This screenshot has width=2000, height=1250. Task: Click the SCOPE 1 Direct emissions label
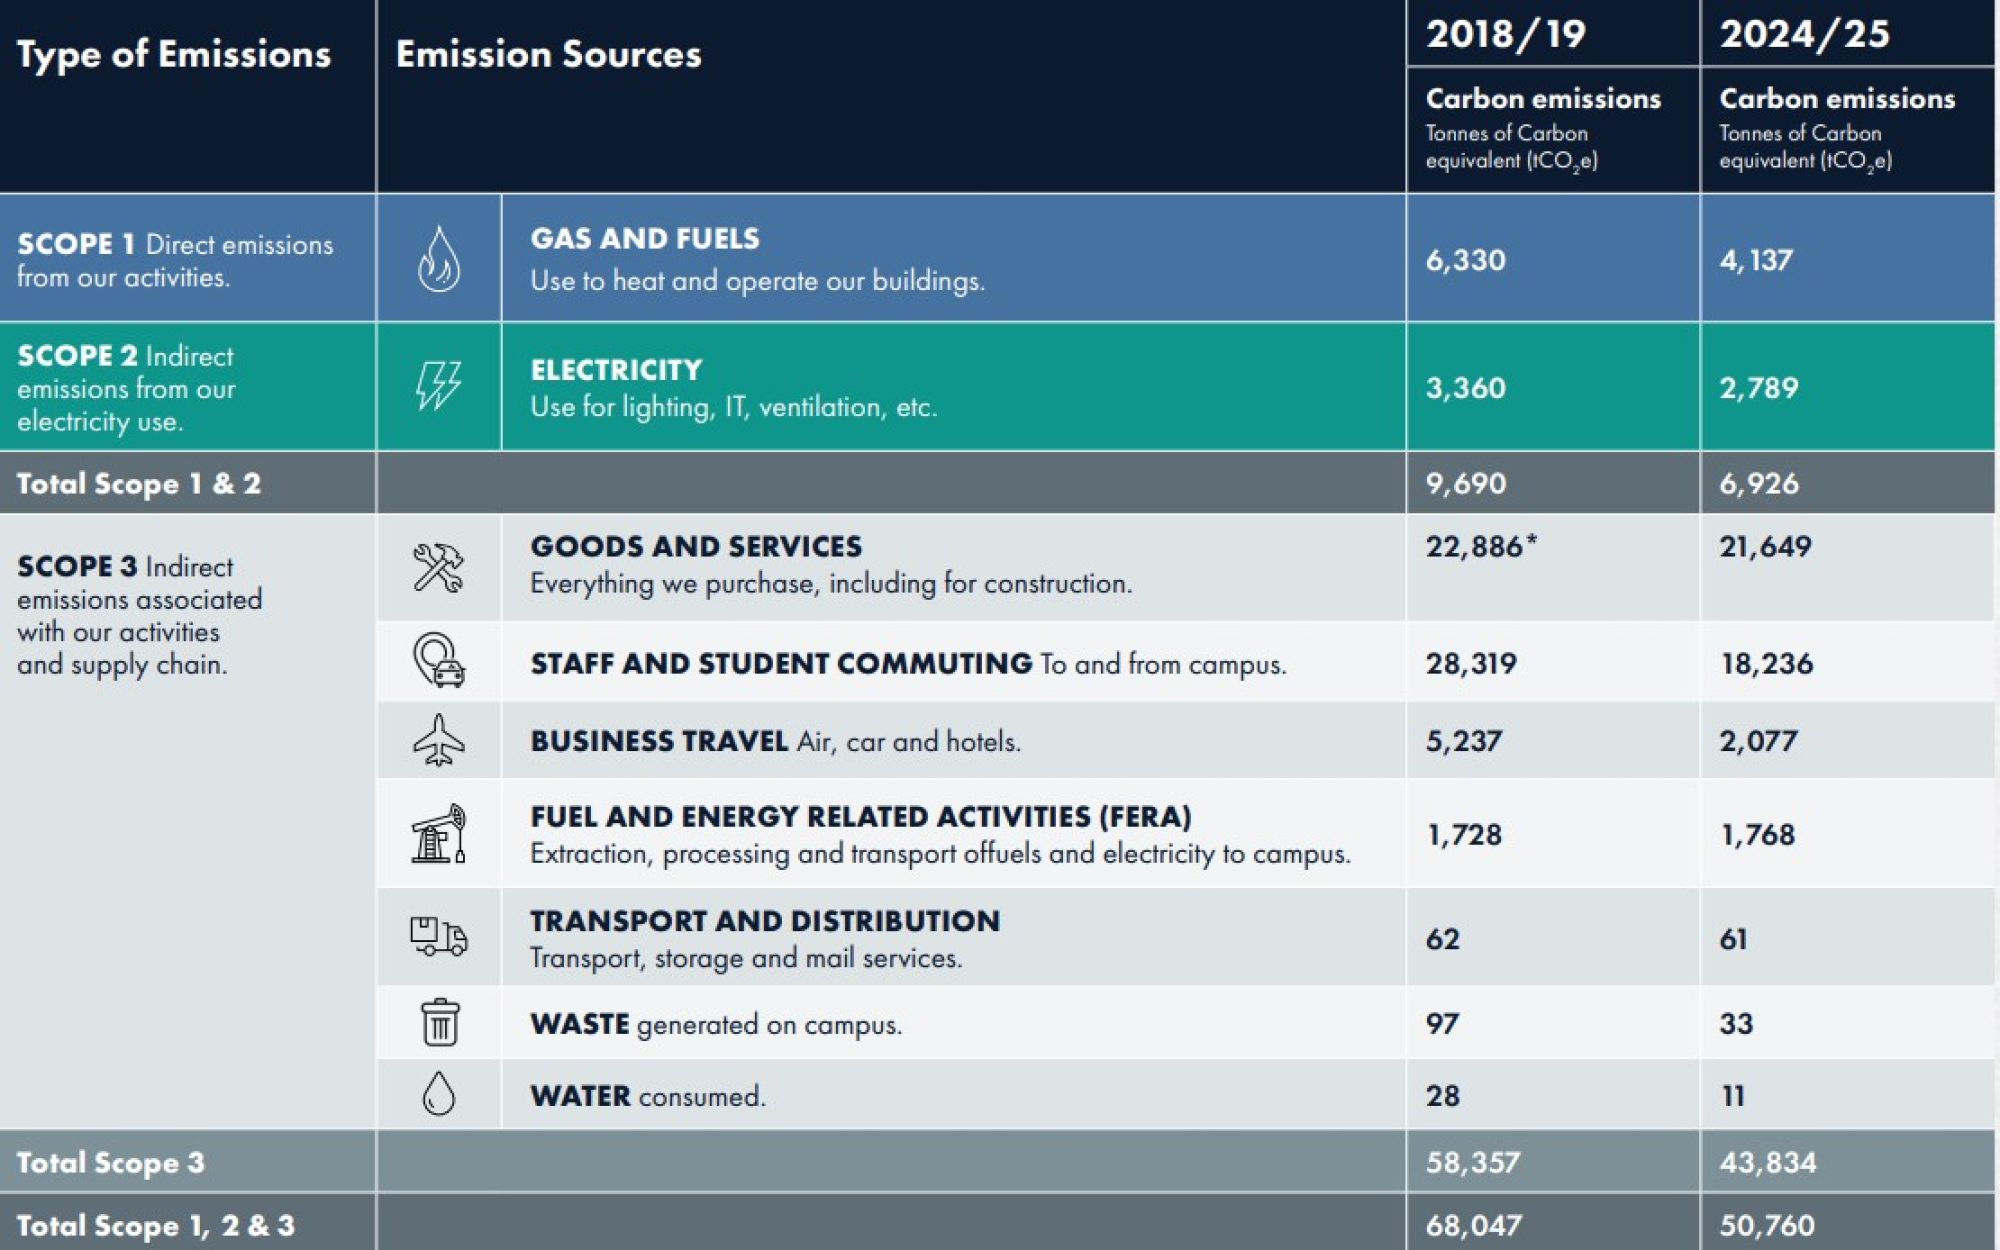point(175,260)
